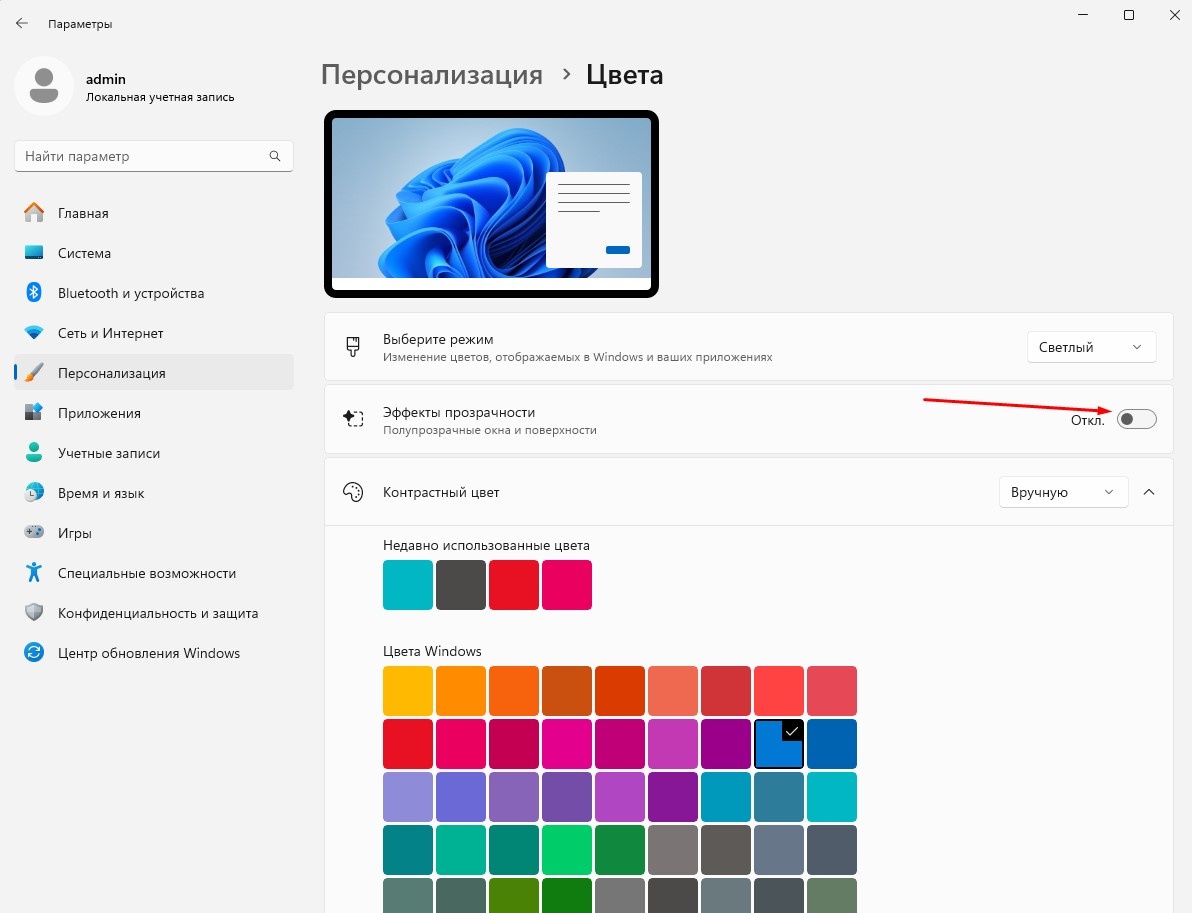The width and height of the screenshot is (1192, 913).
Task: Click the Специальные возможности accessibility icon
Action: [34, 572]
